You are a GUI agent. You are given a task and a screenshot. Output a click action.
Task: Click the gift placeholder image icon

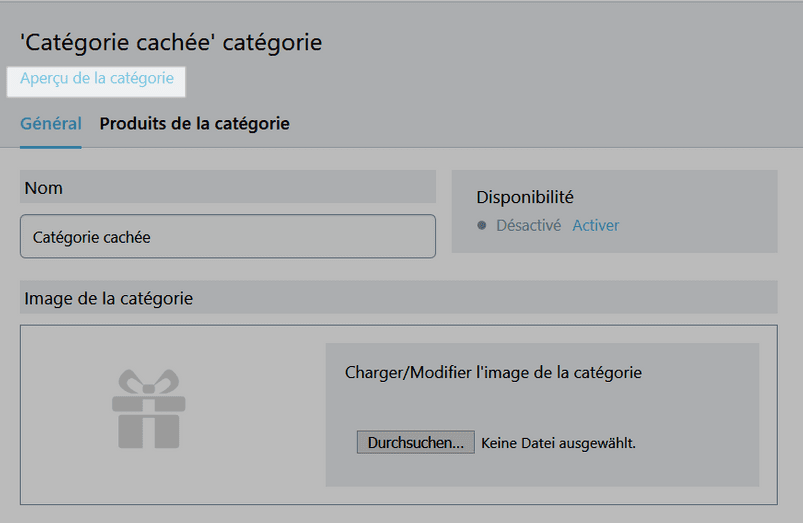pyautogui.click(x=149, y=409)
